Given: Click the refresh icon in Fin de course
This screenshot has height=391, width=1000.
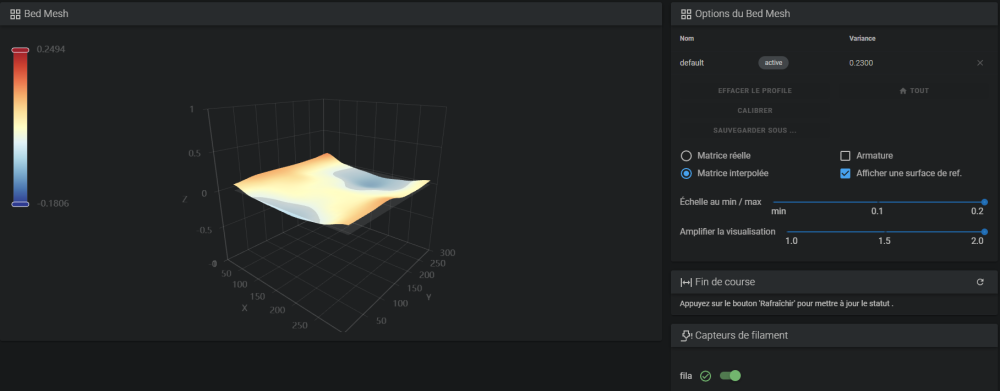Looking at the screenshot, I should (980, 282).
